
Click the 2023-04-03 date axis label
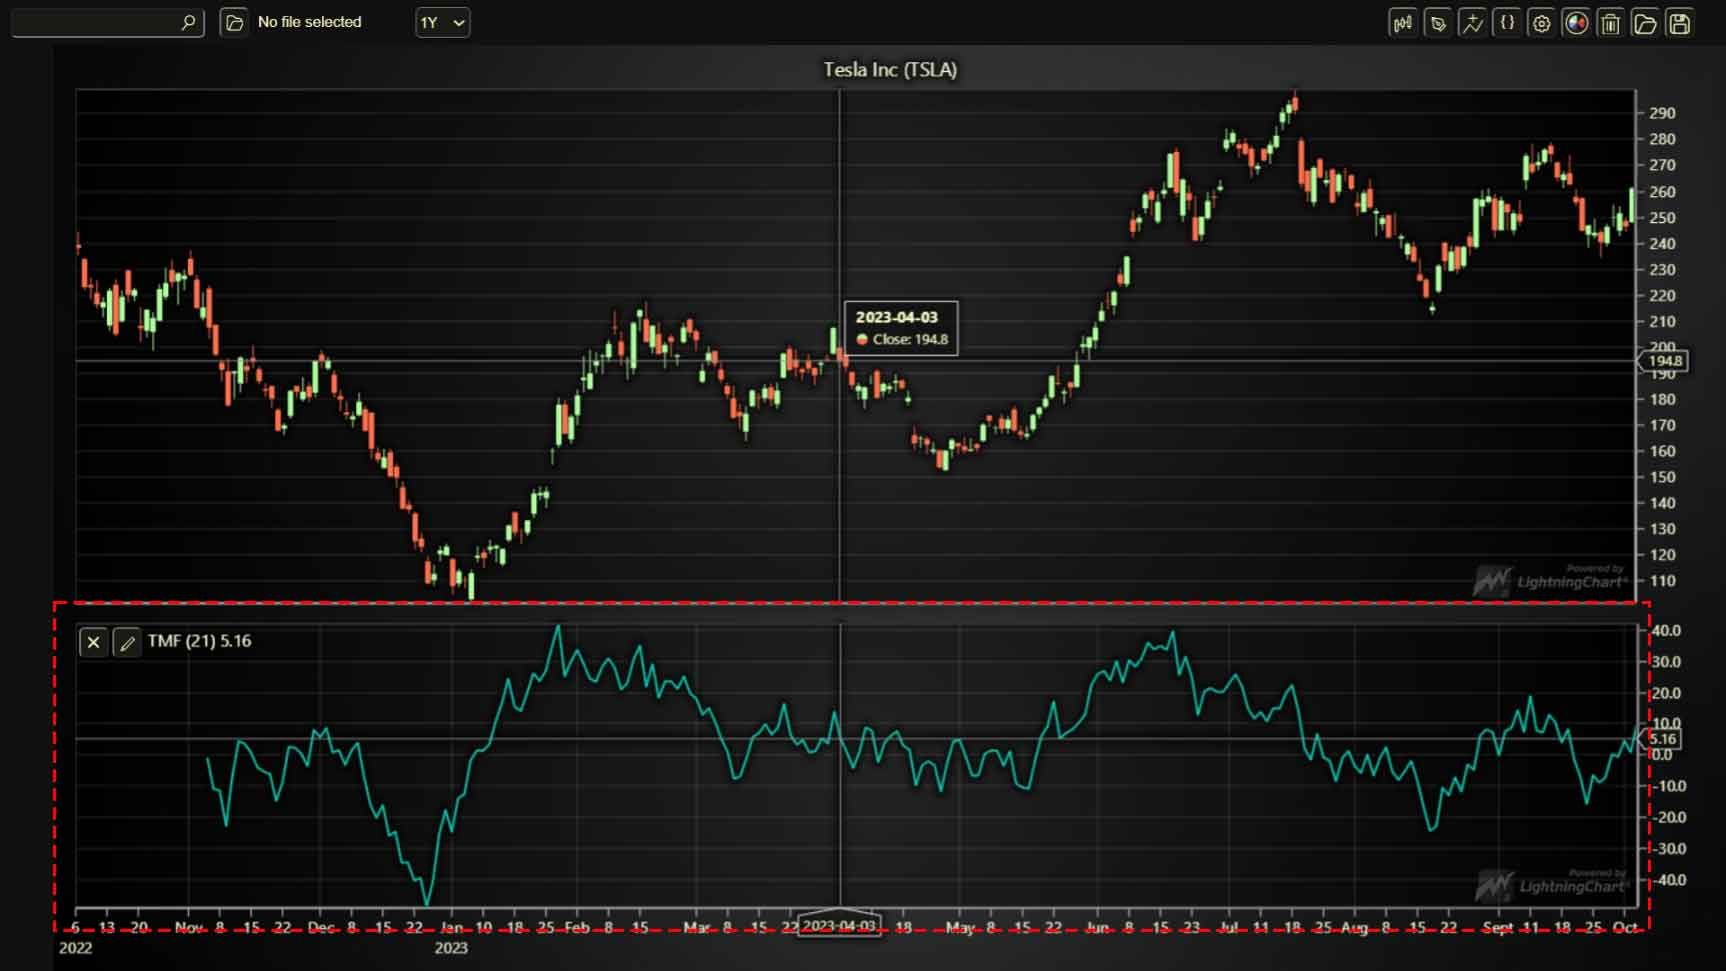839,925
